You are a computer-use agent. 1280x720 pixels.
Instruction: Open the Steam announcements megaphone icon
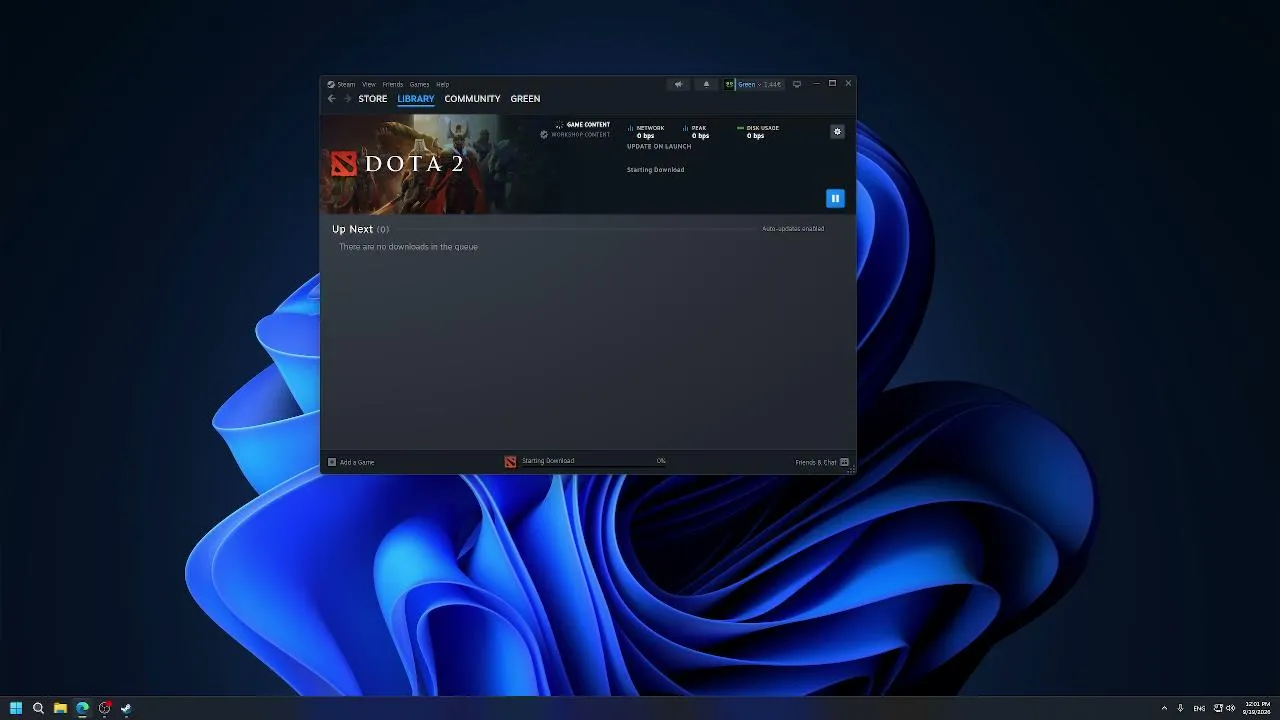click(678, 84)
